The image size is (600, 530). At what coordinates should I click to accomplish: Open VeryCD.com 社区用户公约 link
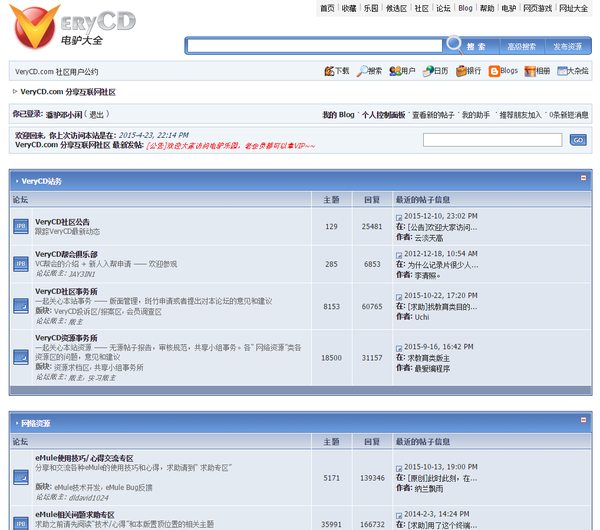57,72
